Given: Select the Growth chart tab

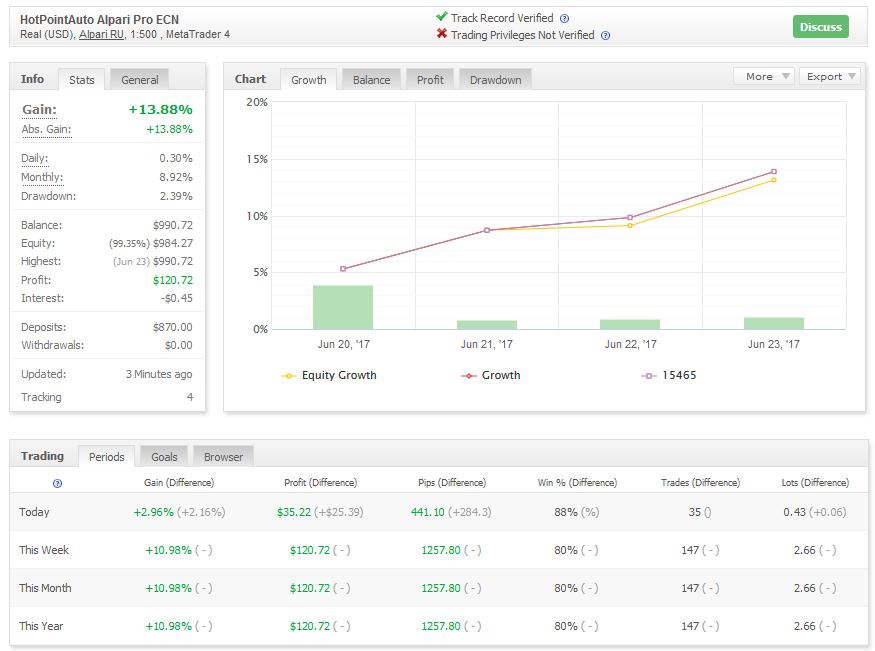Looking at the screenshot, I should (x=309, y=80).
